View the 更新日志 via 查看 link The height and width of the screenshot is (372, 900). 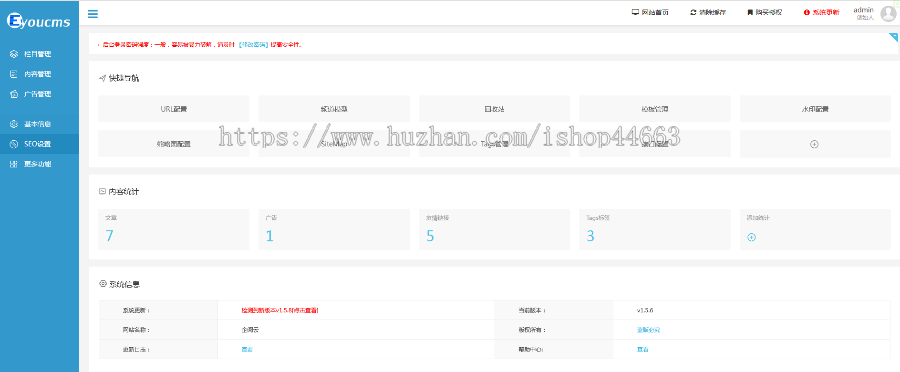[x=247, y=349]
